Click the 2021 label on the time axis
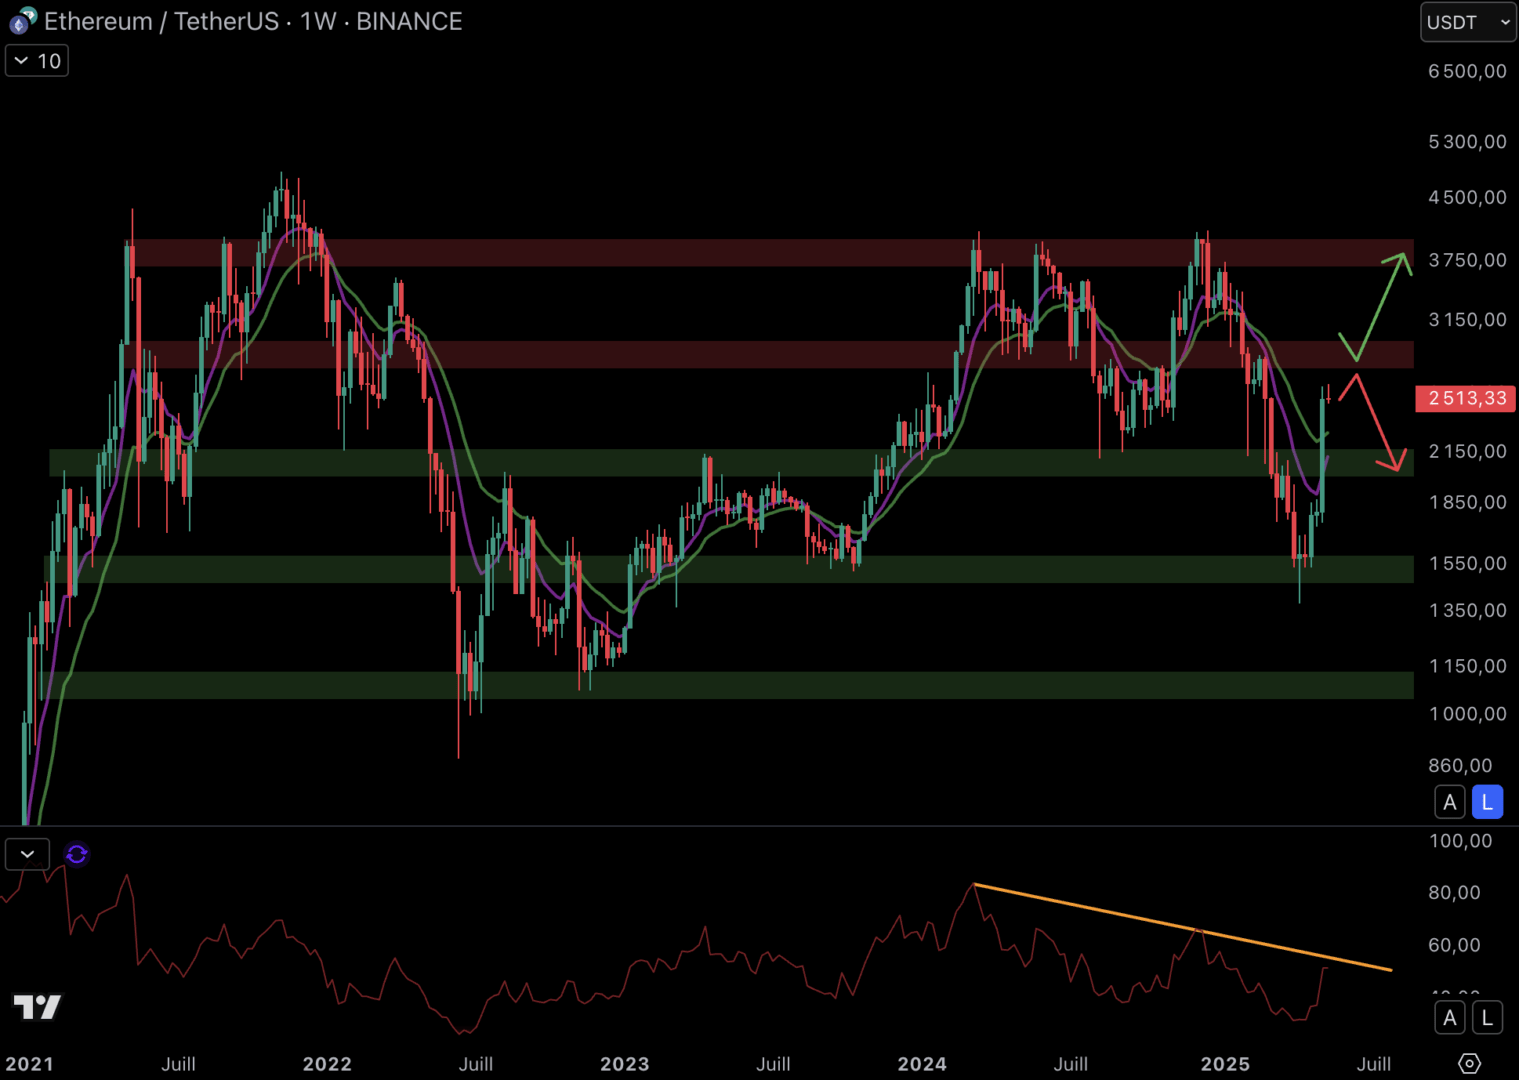The width and height of the screenshot is (1519, 1080). coord(29,1064)
